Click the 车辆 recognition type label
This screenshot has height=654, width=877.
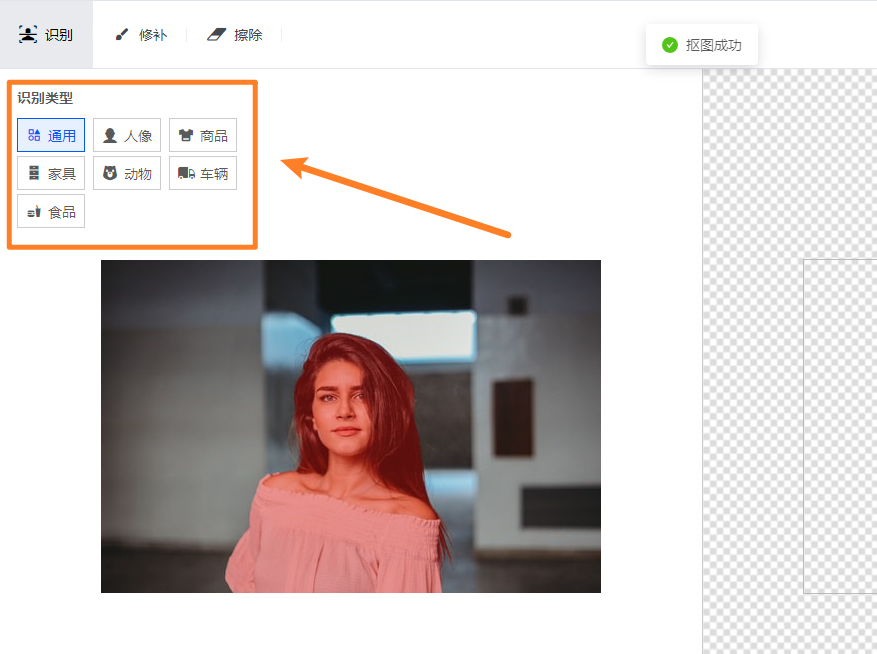coord(214,174)
